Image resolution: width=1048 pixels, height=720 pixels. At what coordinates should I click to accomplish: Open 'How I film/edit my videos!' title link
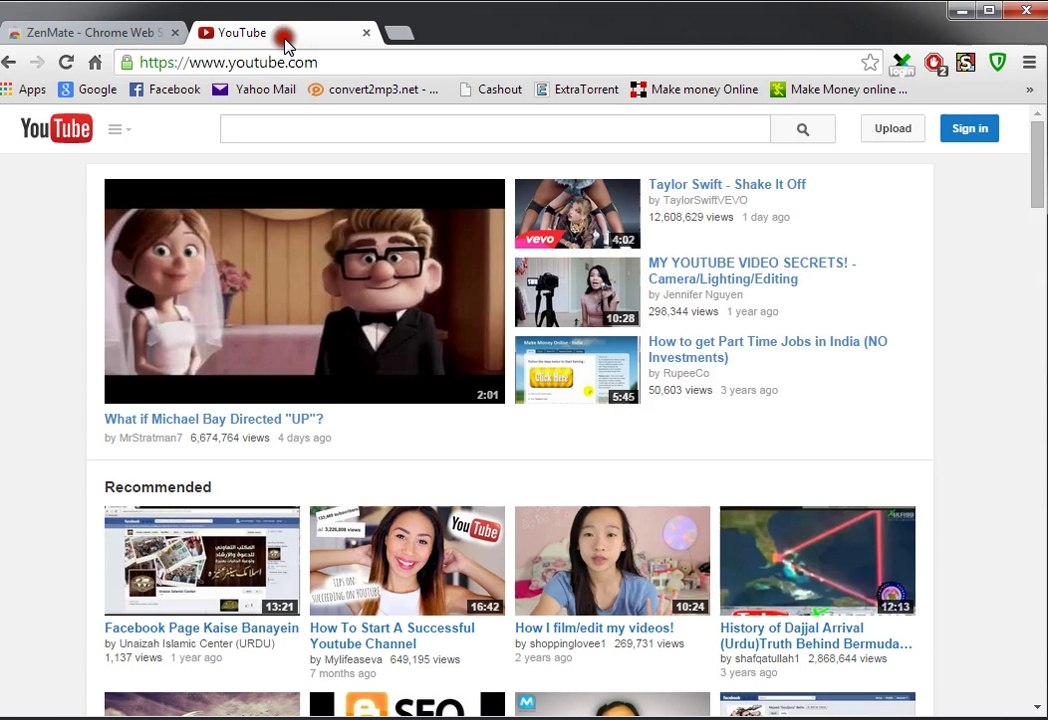594,628
